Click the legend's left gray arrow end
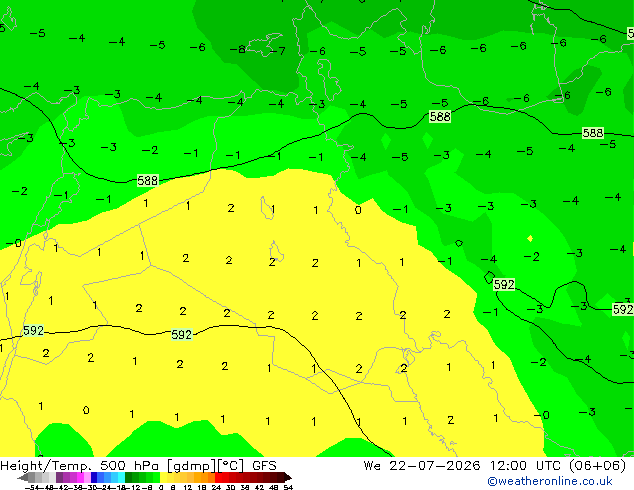This screenshot has width=634, height=490. coord(23,478)
